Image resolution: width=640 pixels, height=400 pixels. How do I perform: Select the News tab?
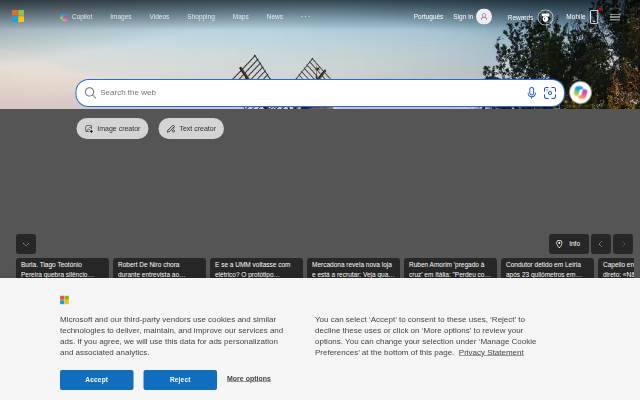(x=275, y=17)
